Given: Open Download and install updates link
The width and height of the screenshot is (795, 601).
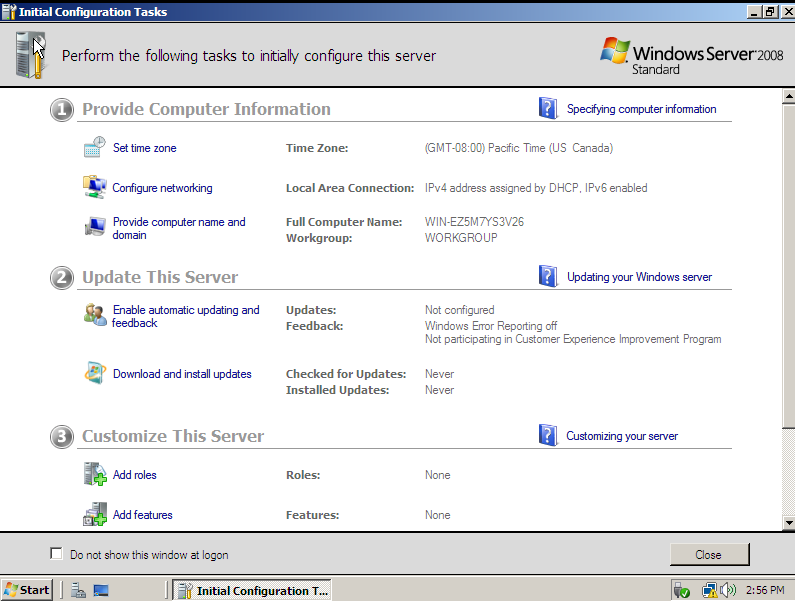Looking at the screenshot, I should click(182, 374).
